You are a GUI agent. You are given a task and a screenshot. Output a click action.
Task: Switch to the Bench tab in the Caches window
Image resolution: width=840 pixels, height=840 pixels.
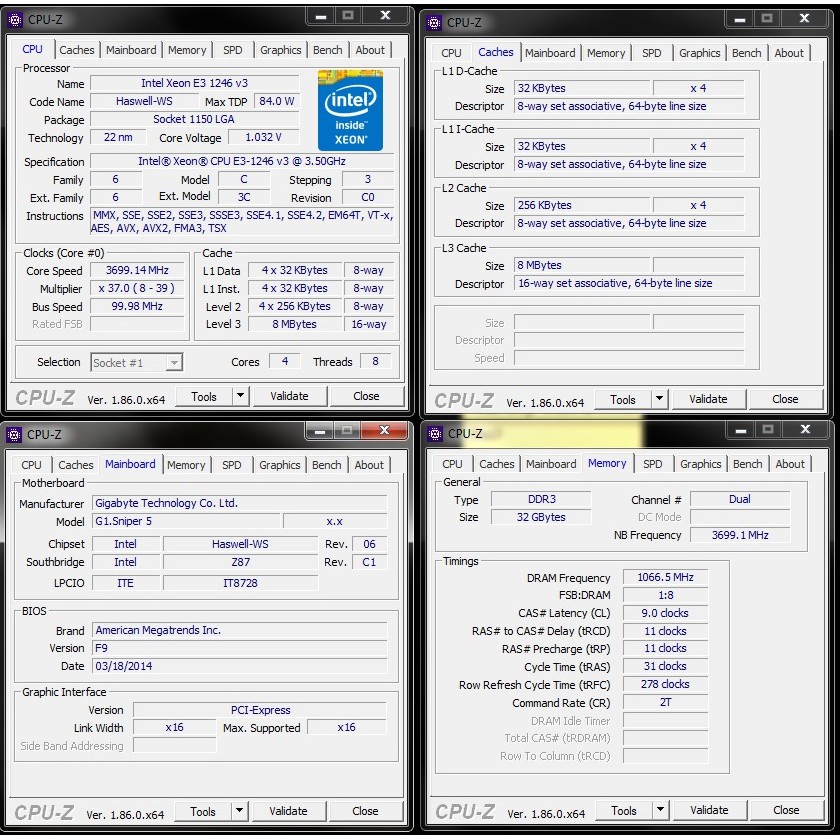pos(747,52)
